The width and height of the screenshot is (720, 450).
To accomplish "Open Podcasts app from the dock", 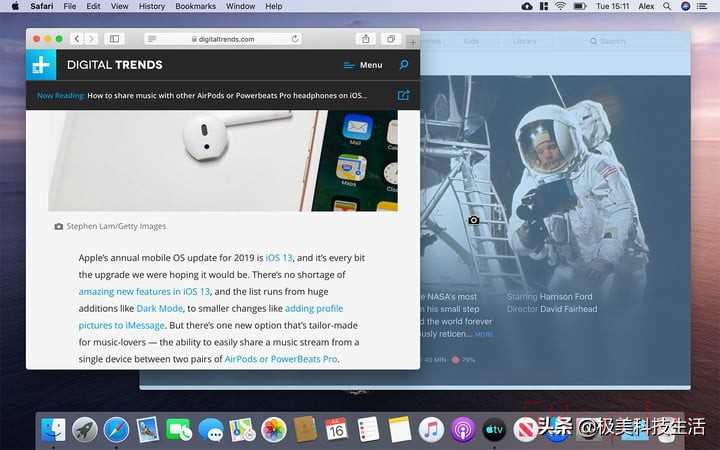I will [462, 430].
